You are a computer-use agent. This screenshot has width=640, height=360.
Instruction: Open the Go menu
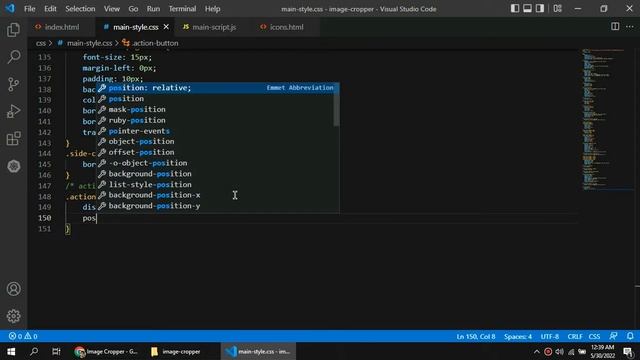click(133, 9)
